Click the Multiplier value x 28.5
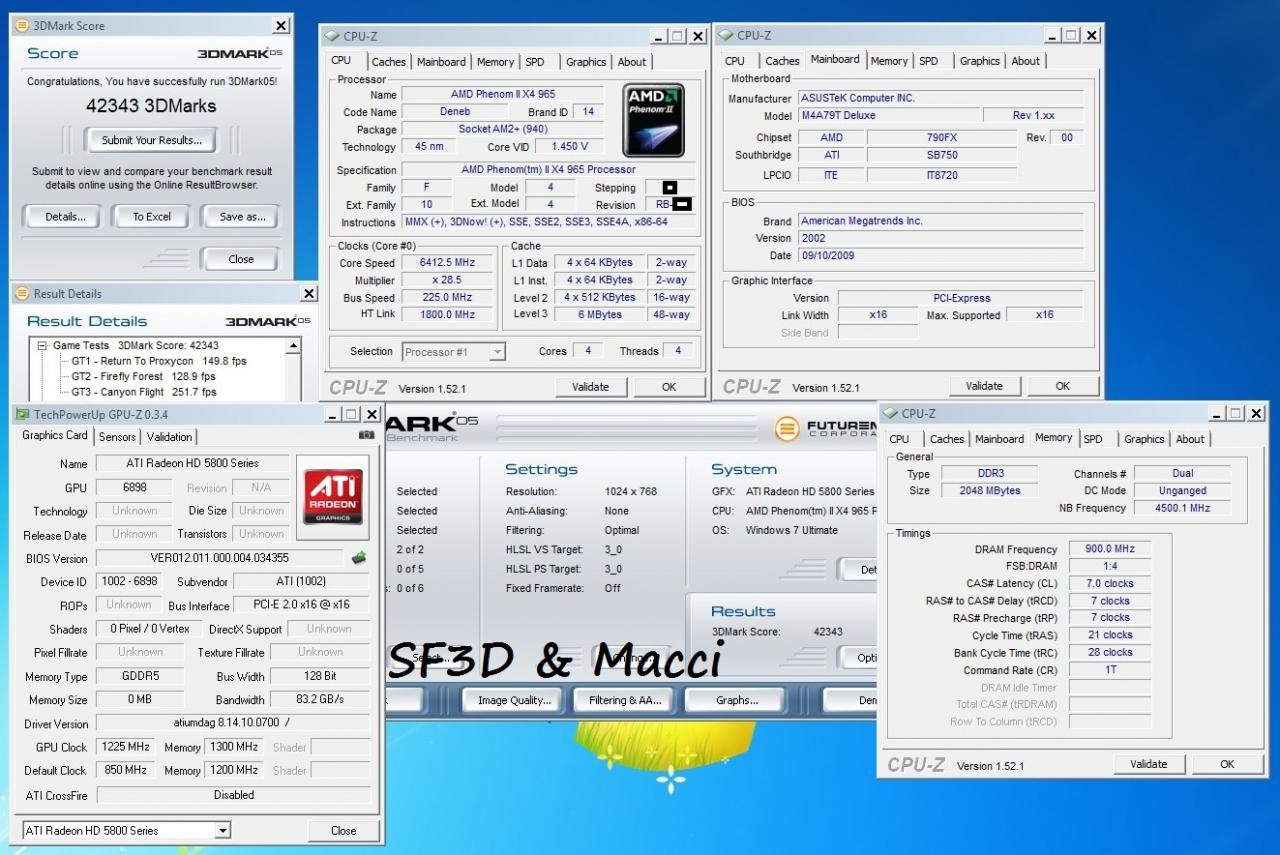Screen dimensions: 1280x855 click(448, 280)
